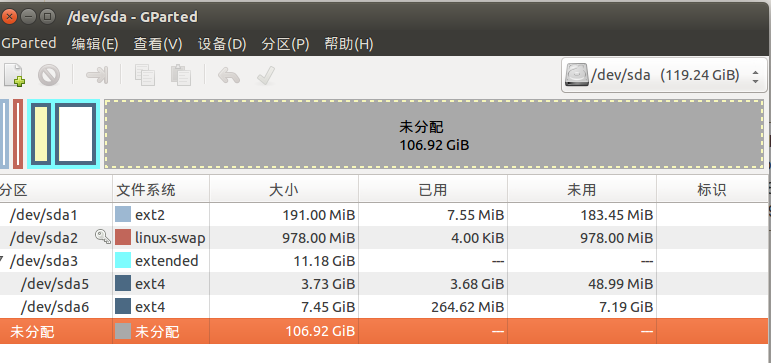771x363 pixels.
Task: Click the key lock icon beside /dev/sda2
Action: (x=103, y=237)
